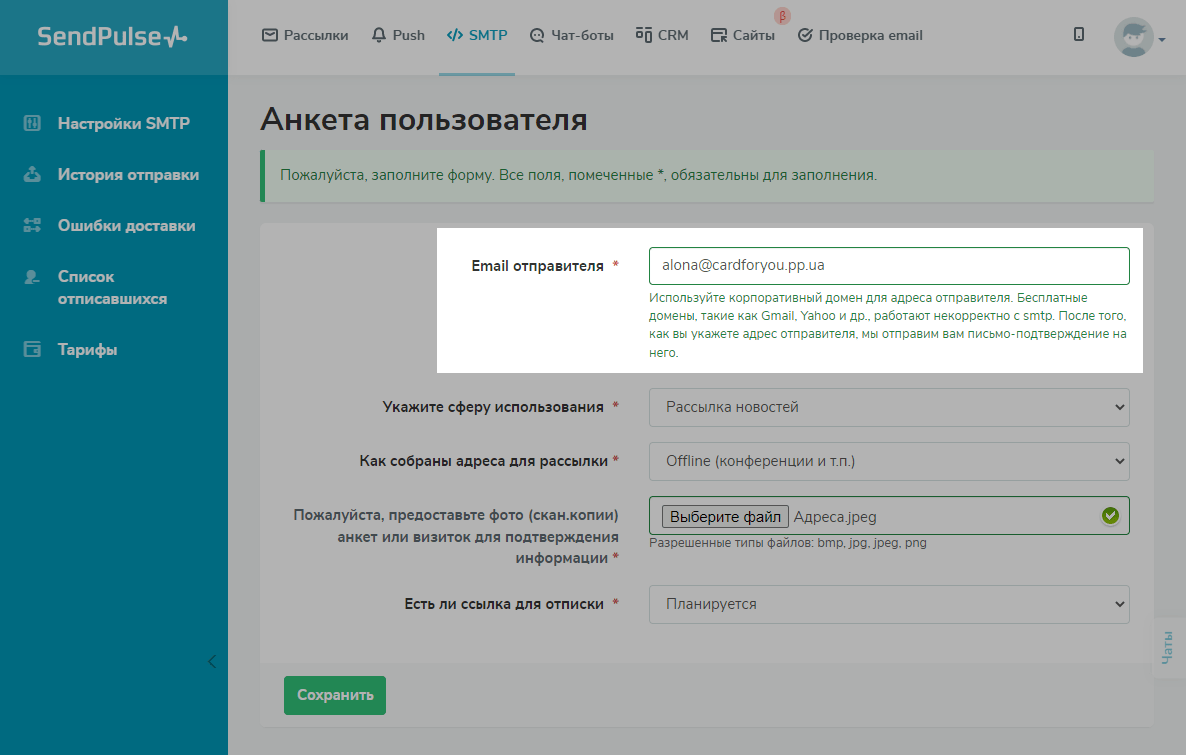Open Тарифы in the sidebar
The width and height of the screenshot is (1186, 755).
[88, 350]
